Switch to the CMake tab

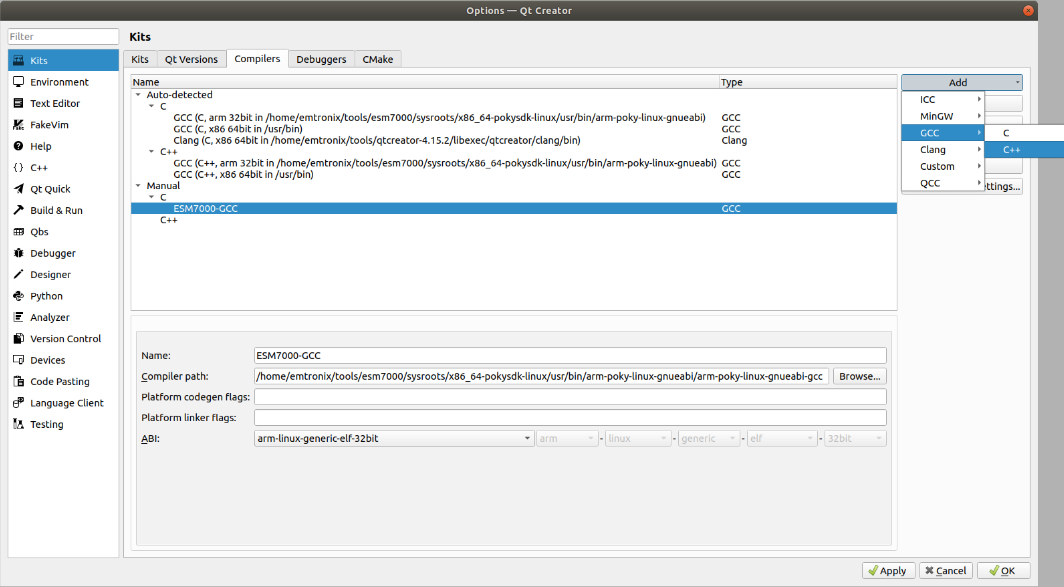[x=378, y=59]
